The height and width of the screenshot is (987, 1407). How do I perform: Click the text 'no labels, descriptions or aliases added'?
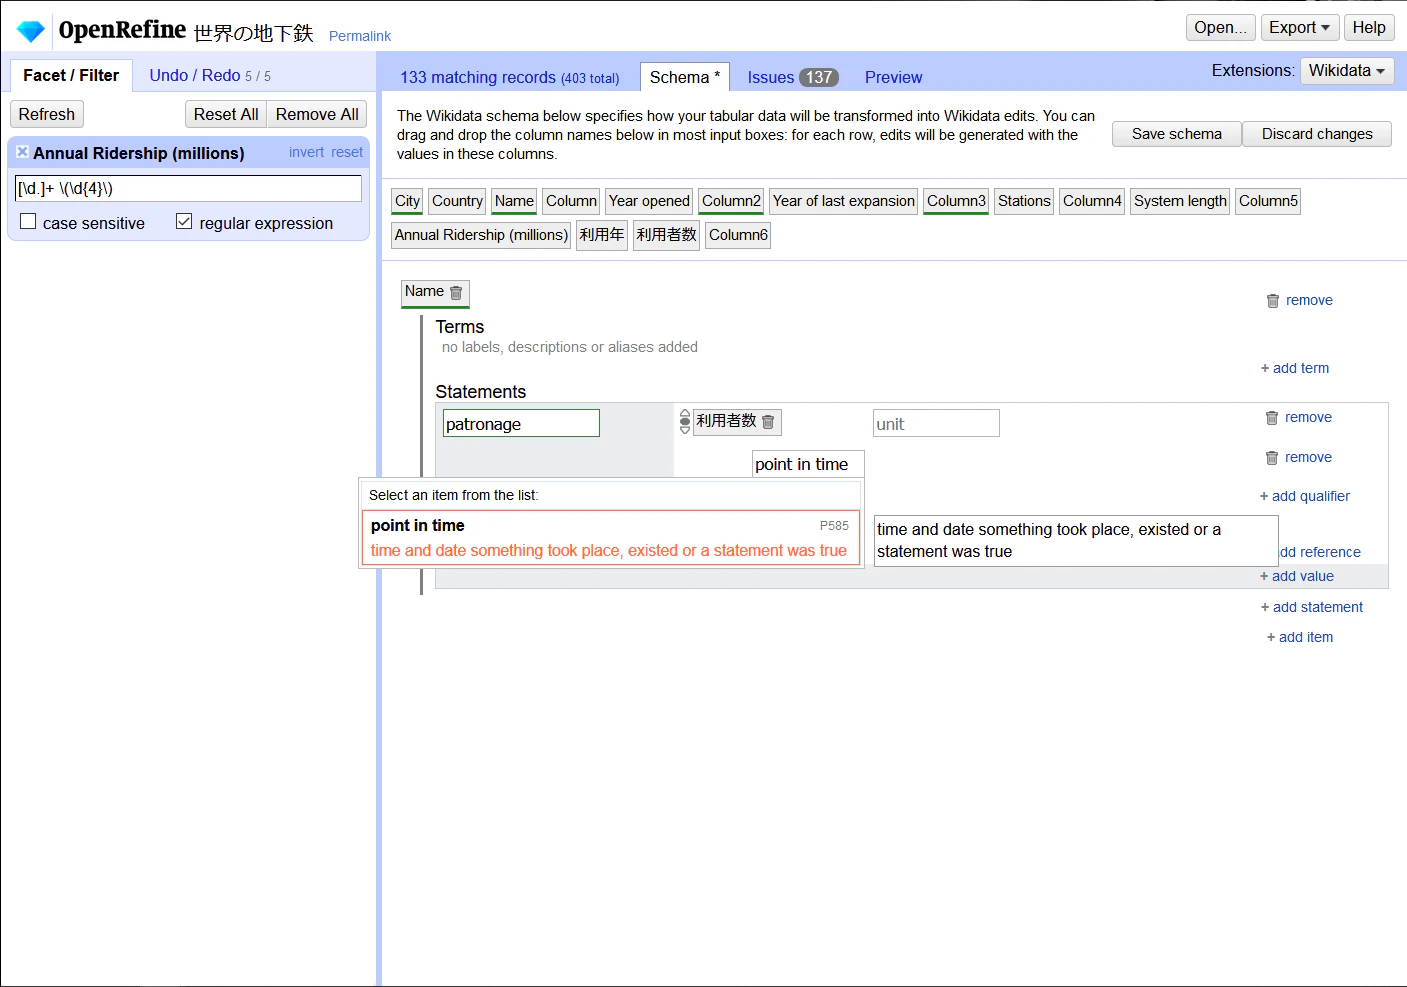pyautogui.click(x=570, y=347)
